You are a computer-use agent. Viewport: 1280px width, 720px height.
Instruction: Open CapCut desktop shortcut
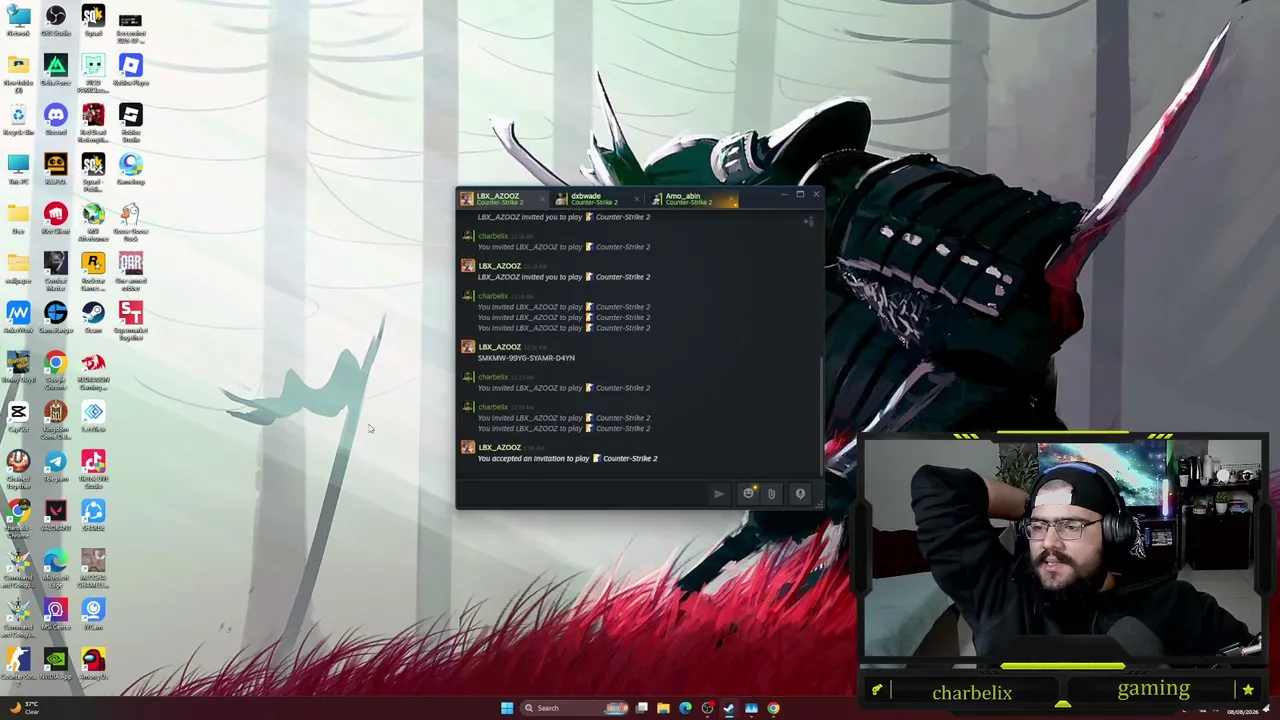[18, 416]
